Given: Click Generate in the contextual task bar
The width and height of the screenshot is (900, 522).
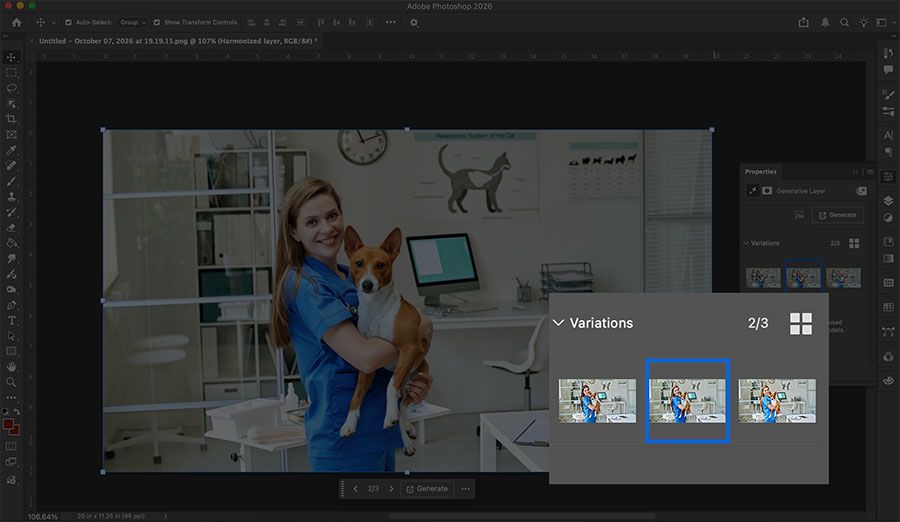Looking at the screenshot, I should tap(427, 489).
